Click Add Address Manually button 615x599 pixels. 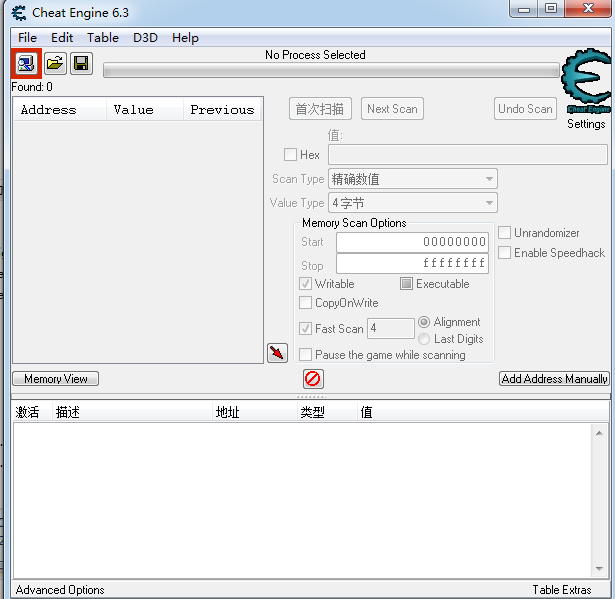click(x=555, y=379)
